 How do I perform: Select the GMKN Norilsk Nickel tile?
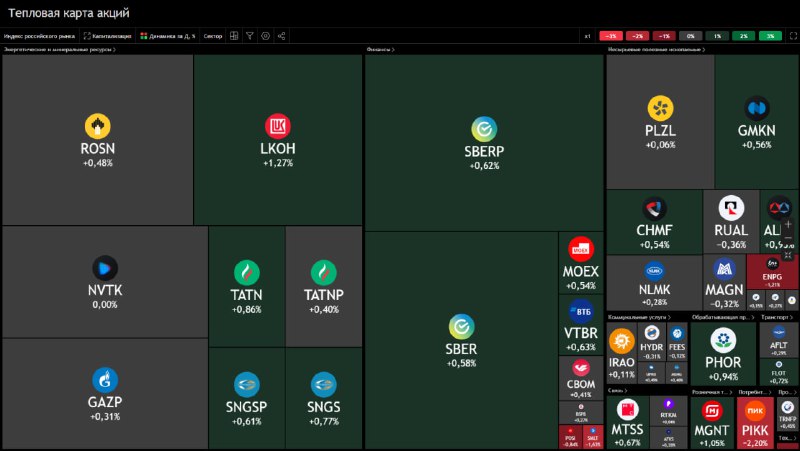tap(757, 122)
